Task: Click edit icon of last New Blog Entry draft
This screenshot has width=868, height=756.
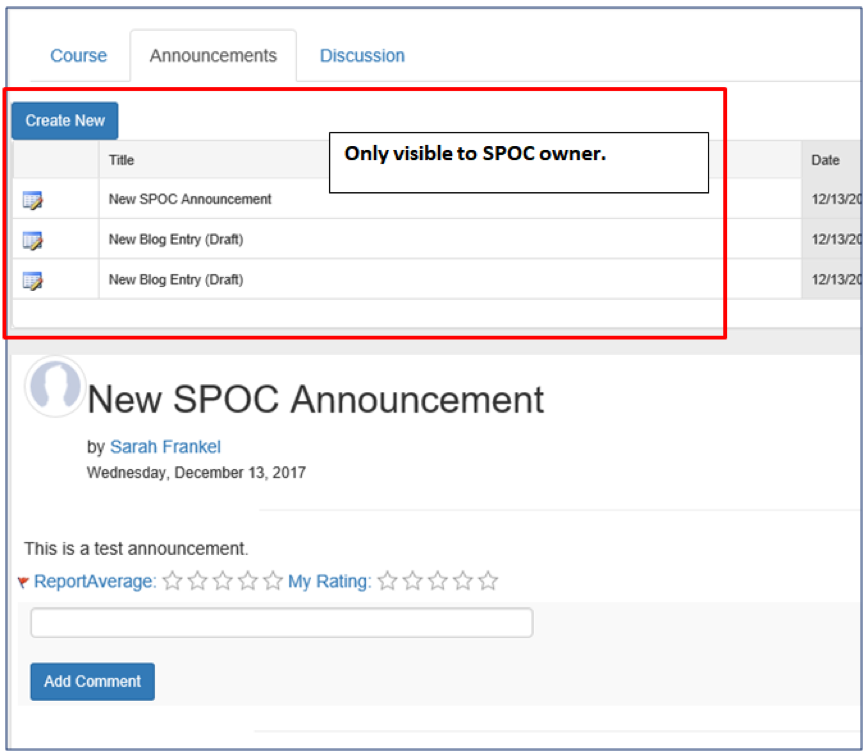Action: (x=33, y=280)
